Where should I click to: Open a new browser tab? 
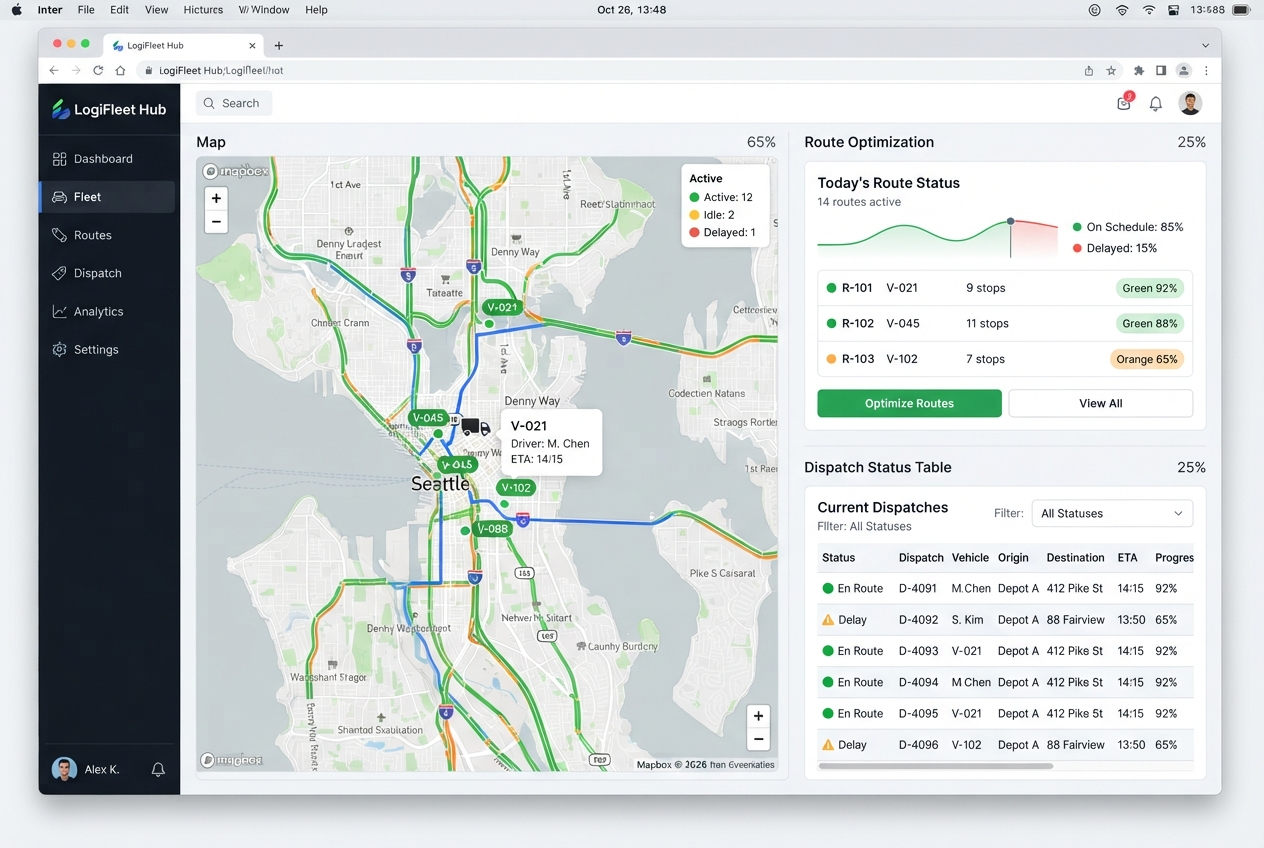click(279, 45)
